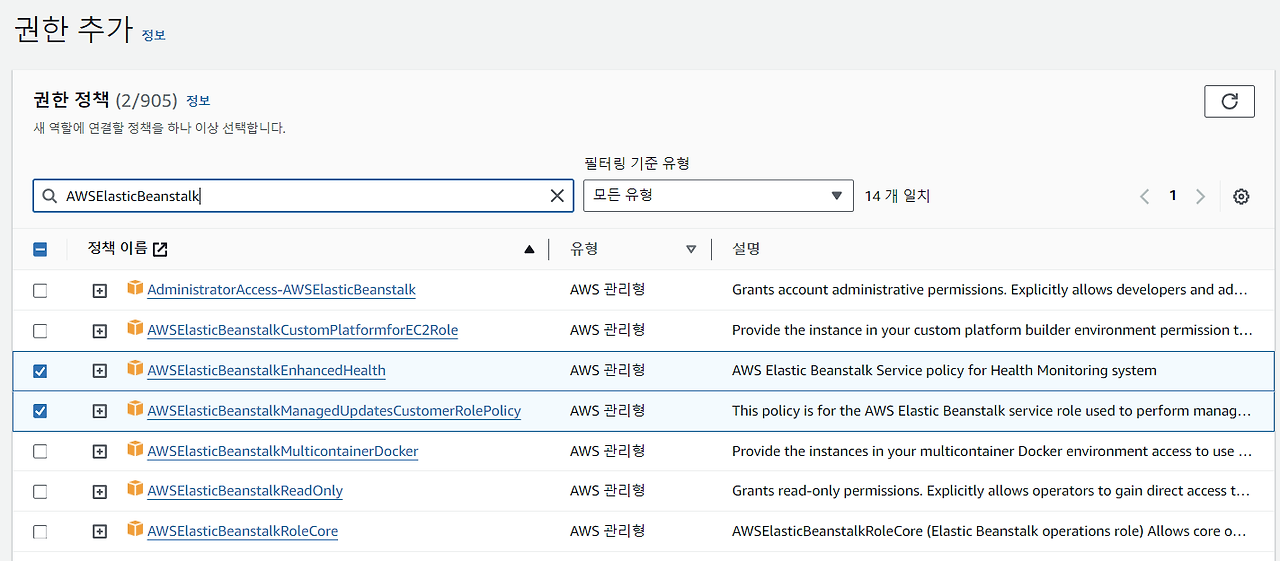Click the 설명 column header
1280x561 pixels.
(746, 249)
